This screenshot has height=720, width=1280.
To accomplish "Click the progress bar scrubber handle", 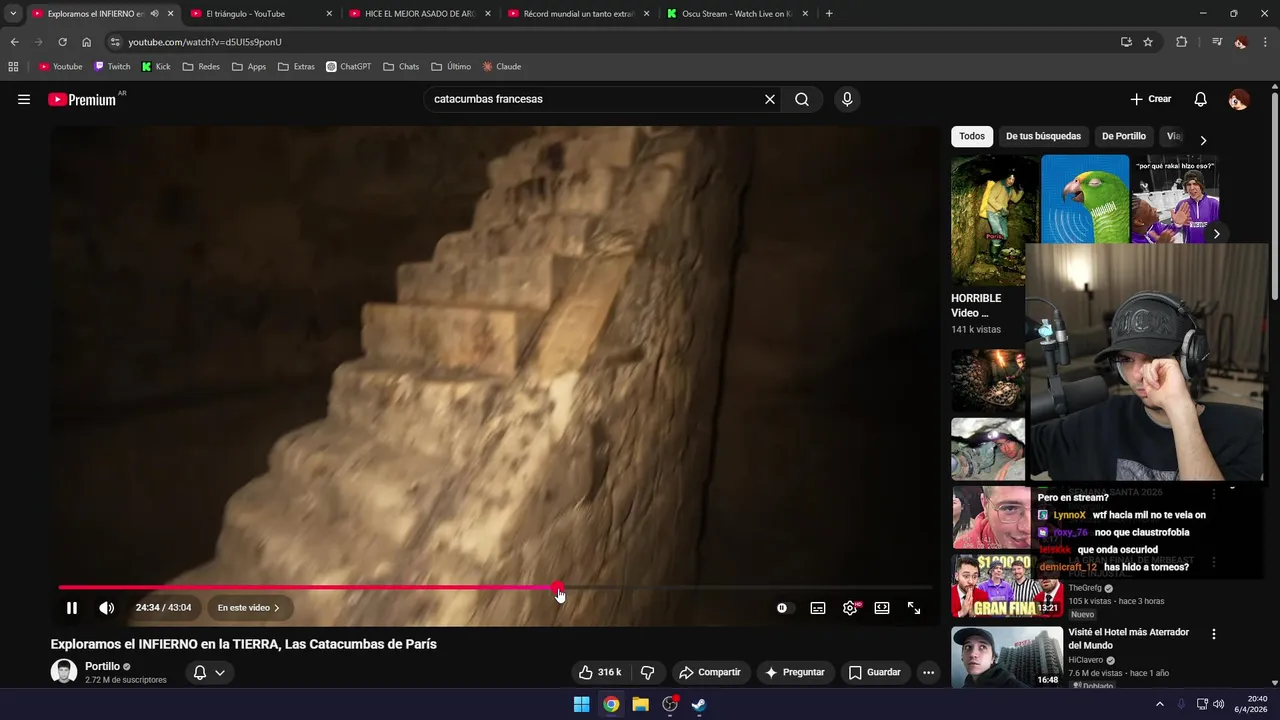I will point(557,587).
